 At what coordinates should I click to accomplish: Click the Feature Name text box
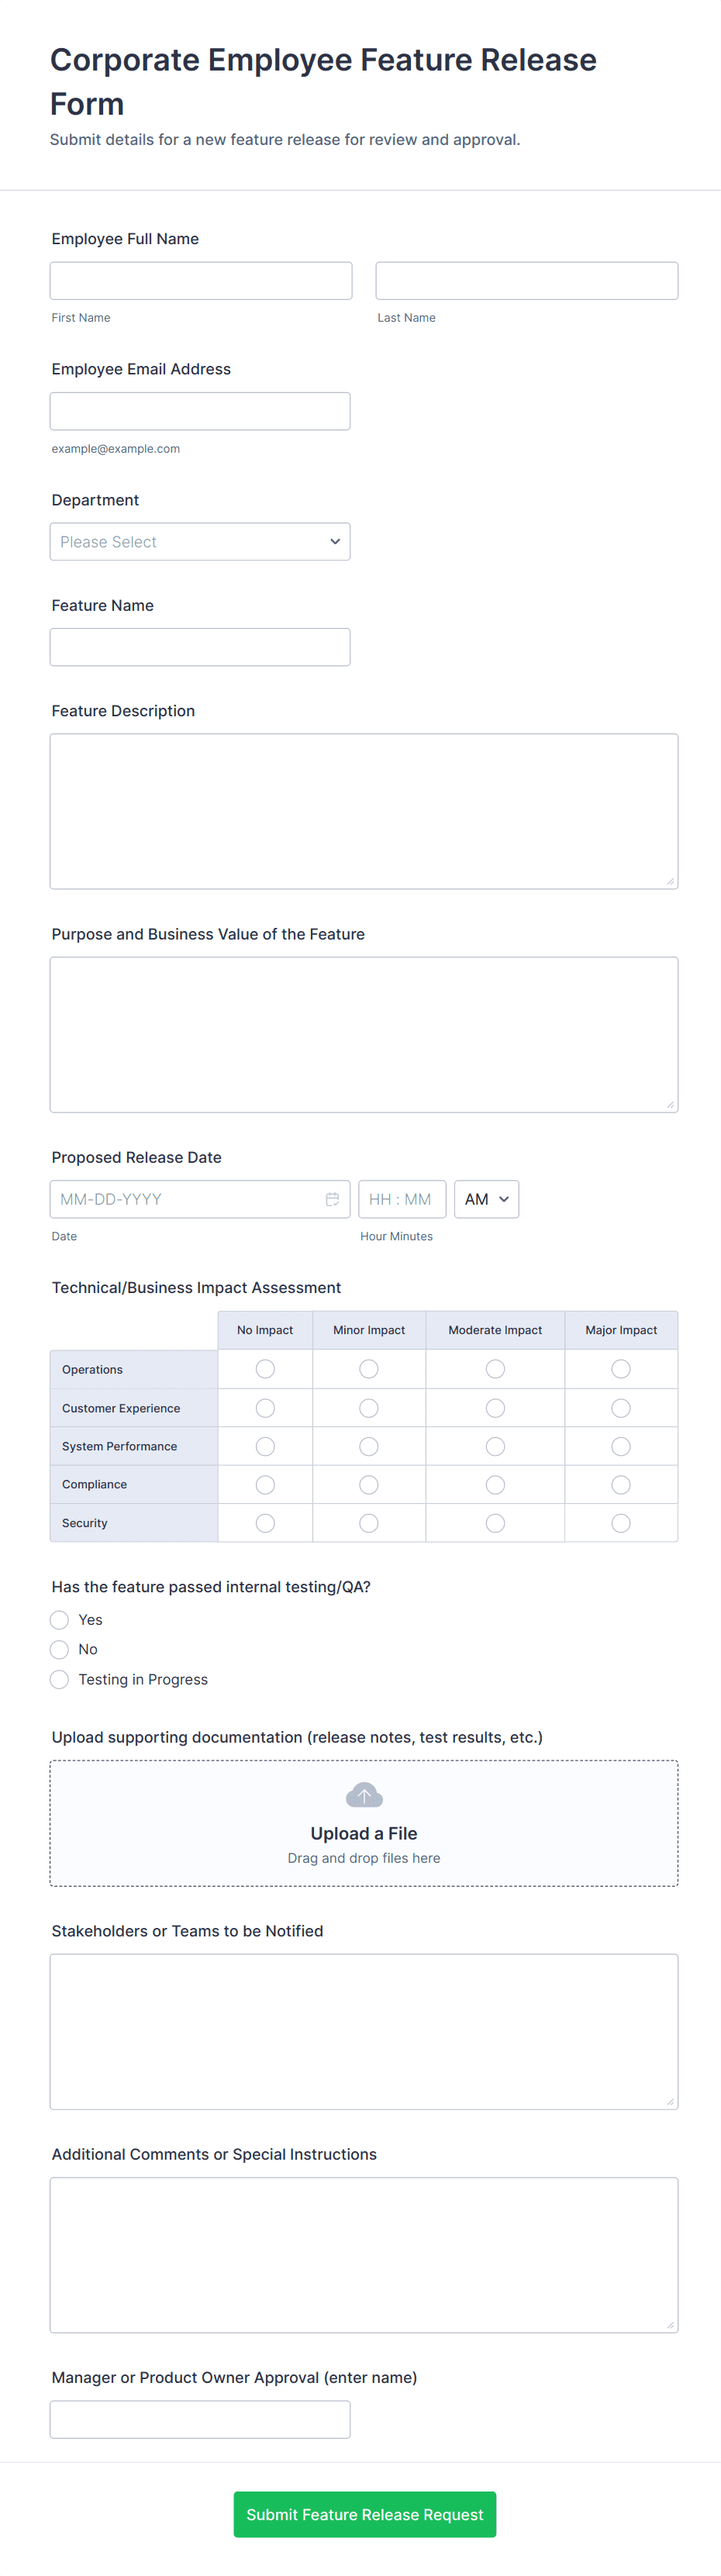click(200, 647)
